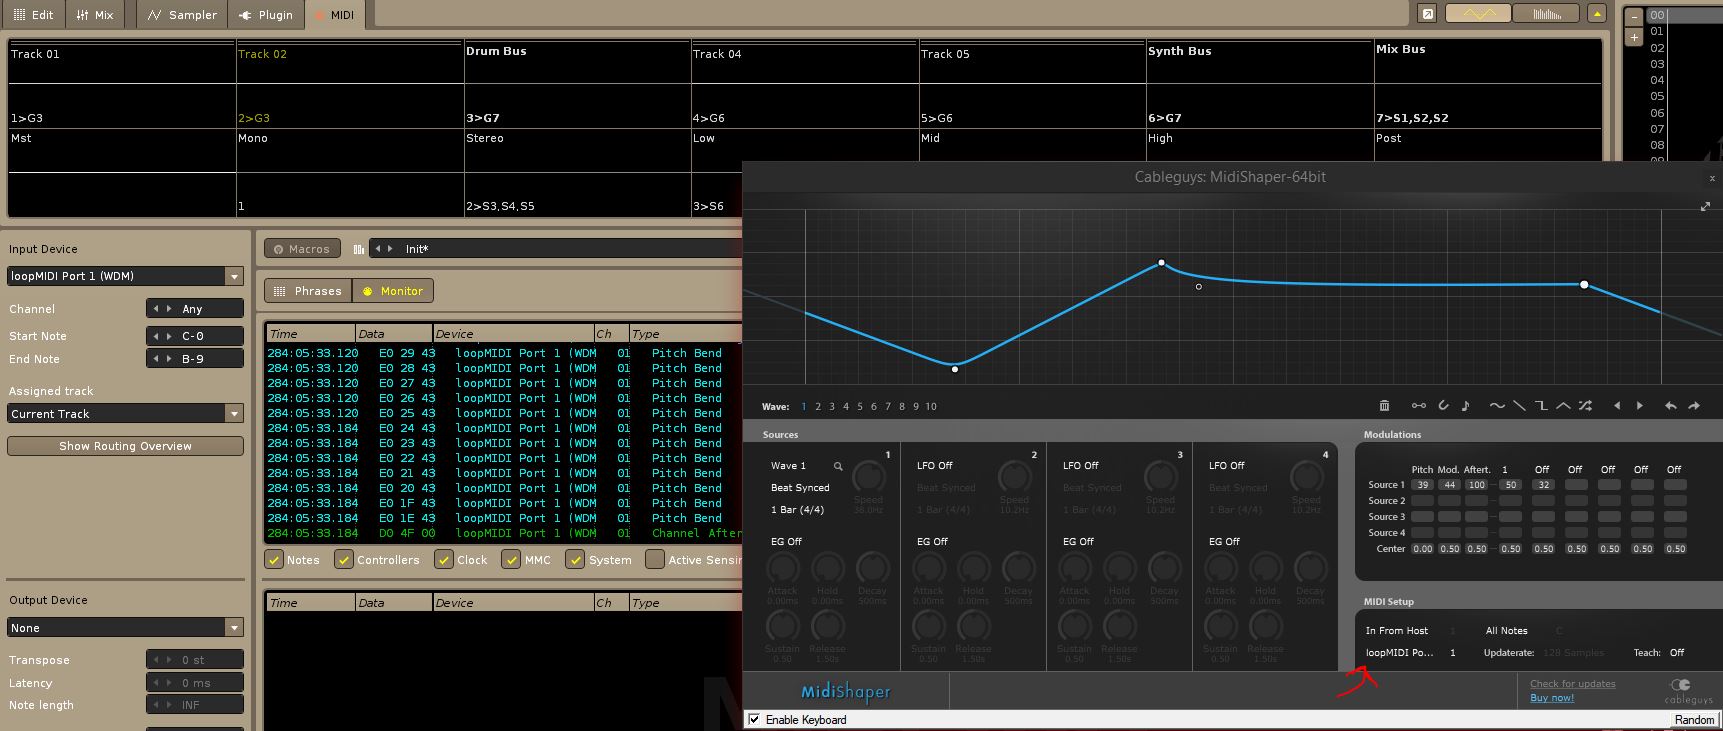
Task: Click the minus button above pattern list
Action: point(1634,17)
